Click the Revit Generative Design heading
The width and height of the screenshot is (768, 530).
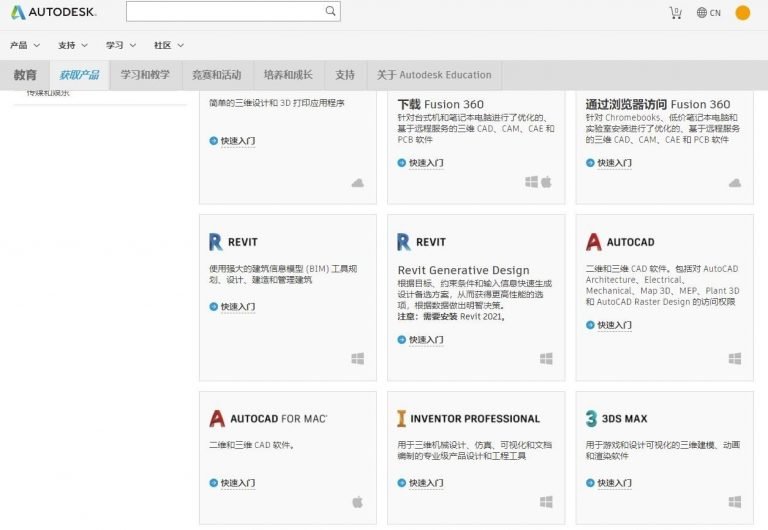click(463, 270)
